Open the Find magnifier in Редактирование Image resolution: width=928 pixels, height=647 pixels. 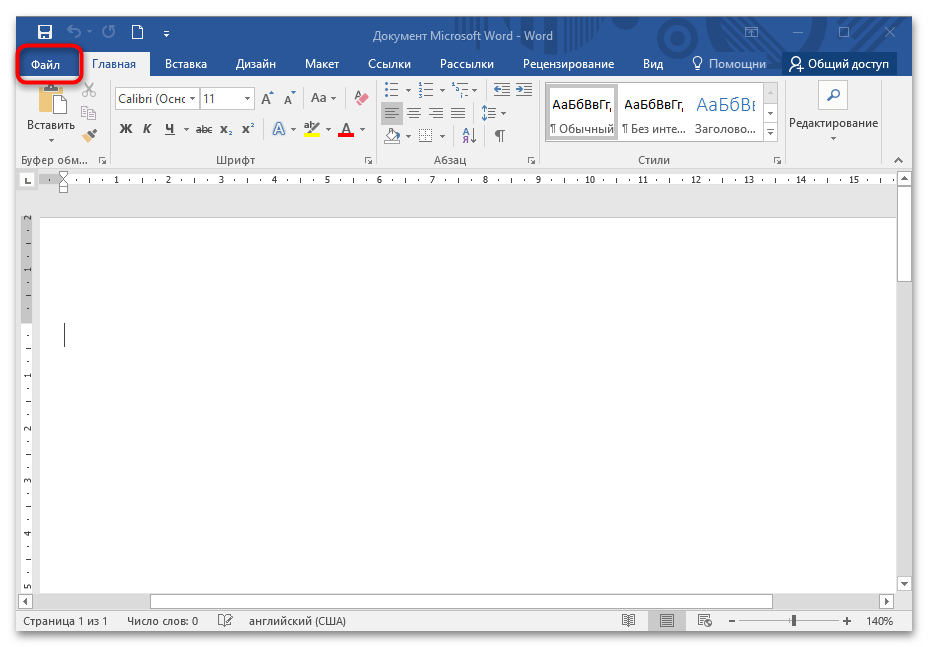pyautogui.click(x=832, y=97)
